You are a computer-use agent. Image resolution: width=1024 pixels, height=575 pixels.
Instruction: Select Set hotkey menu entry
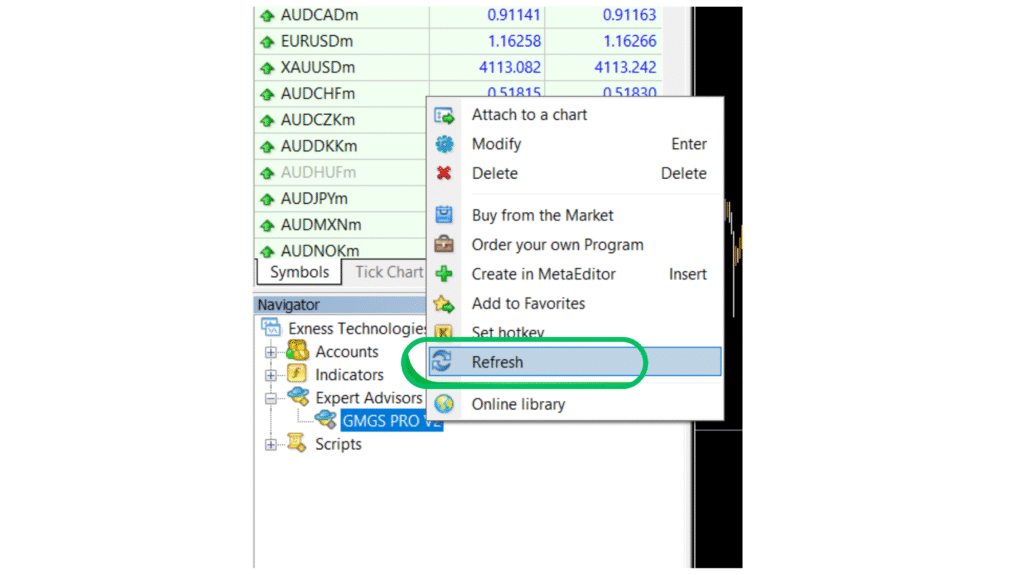tap(508, 333)
